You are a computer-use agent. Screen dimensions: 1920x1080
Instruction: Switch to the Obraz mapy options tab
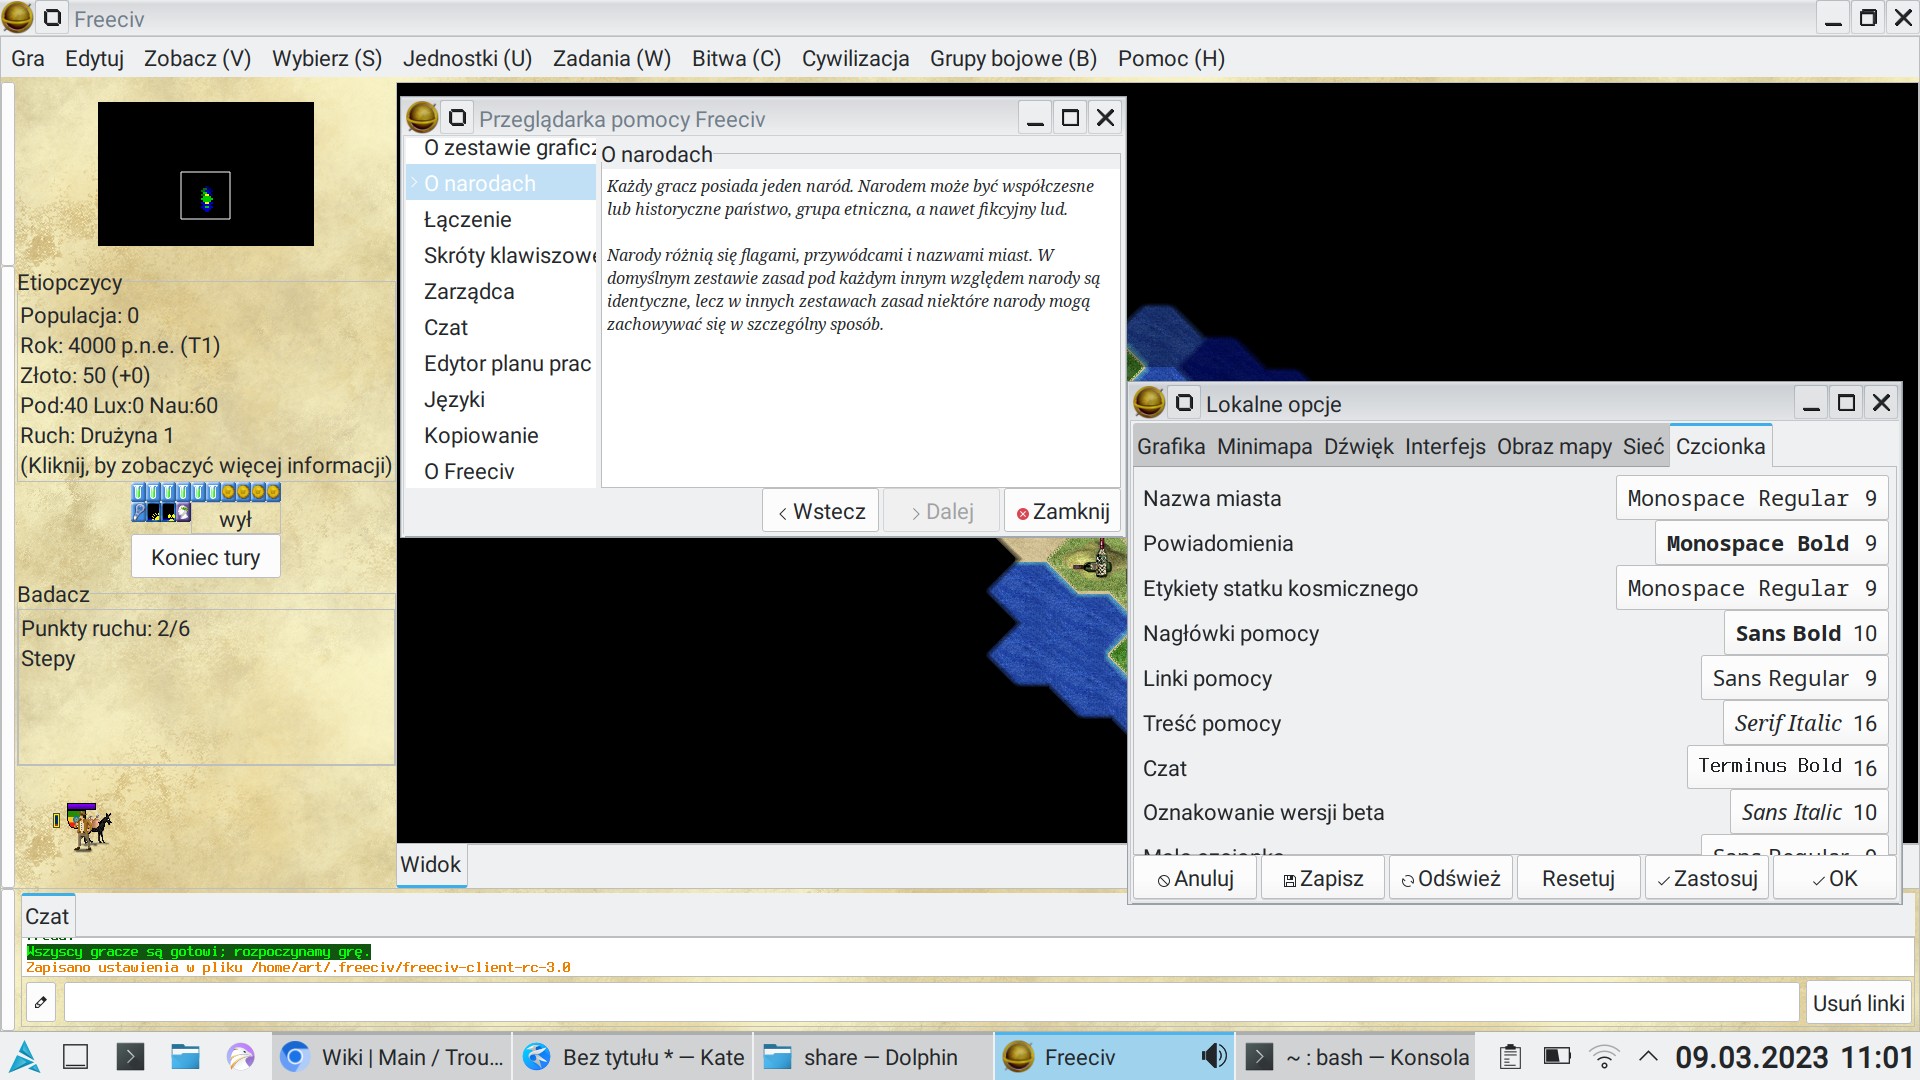click(x=1554, y=446)
